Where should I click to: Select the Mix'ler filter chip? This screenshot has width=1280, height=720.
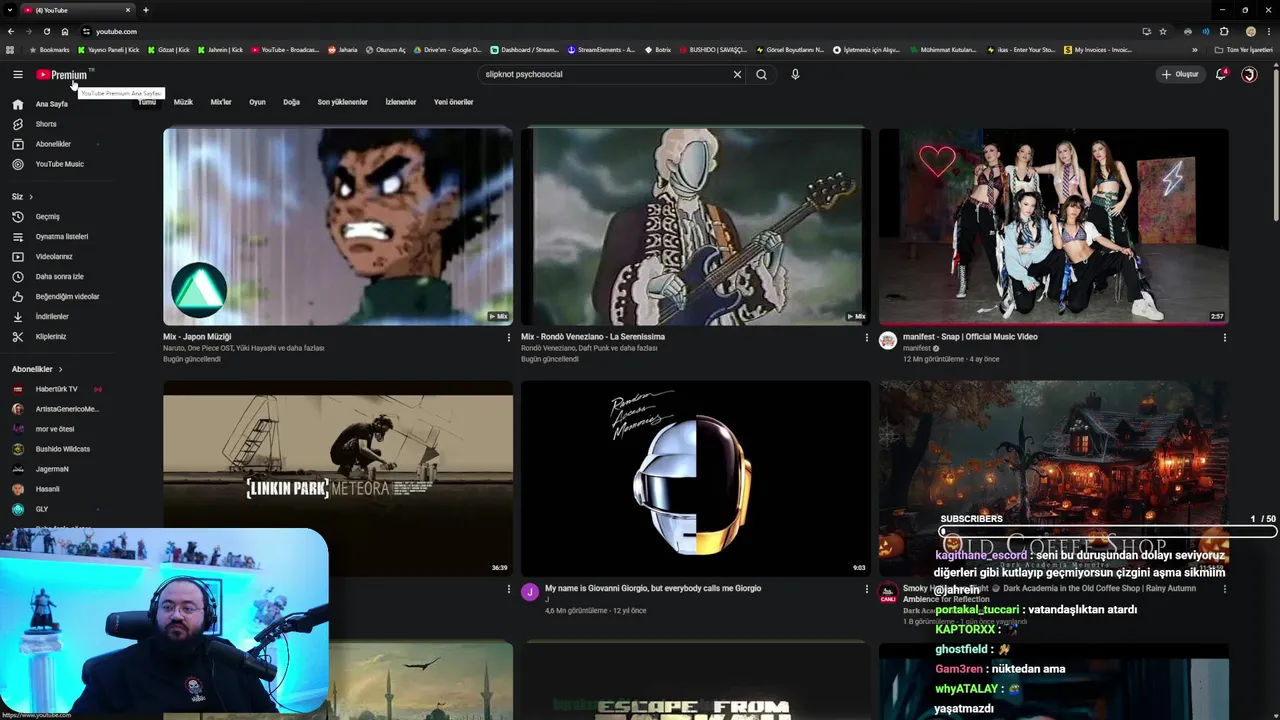click(x=221, y=102)
